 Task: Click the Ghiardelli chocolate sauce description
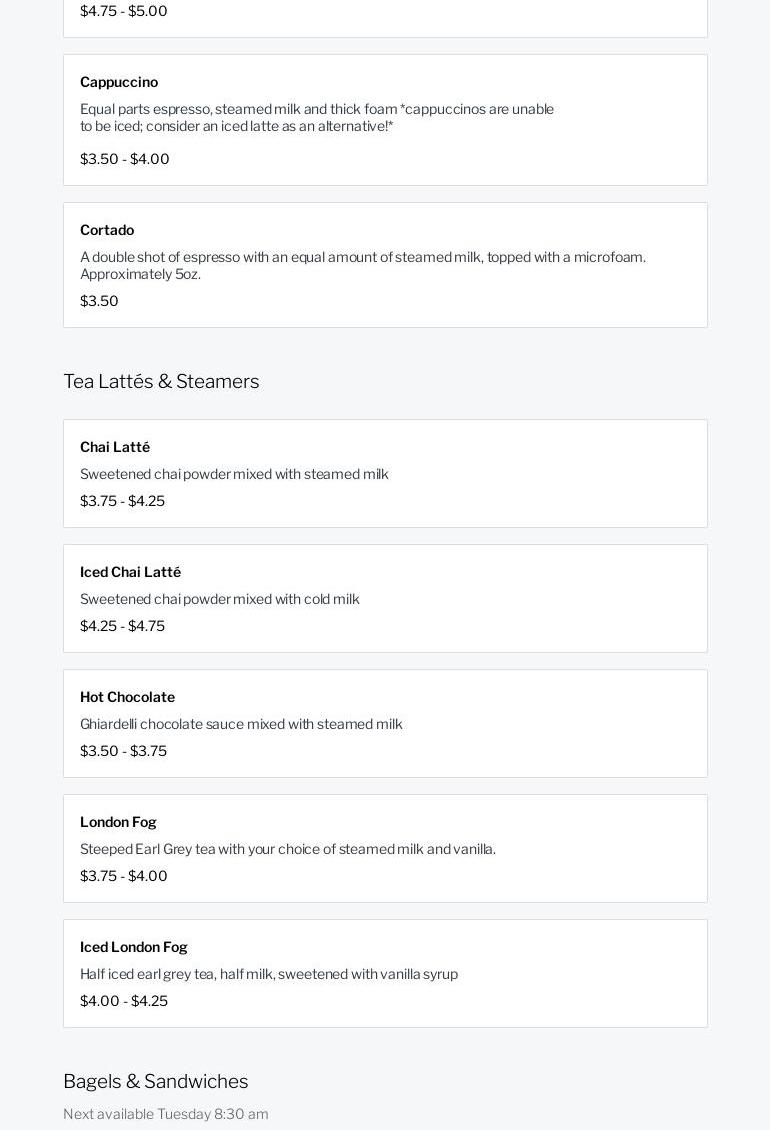pyautogui.click(x=241, y=724)
